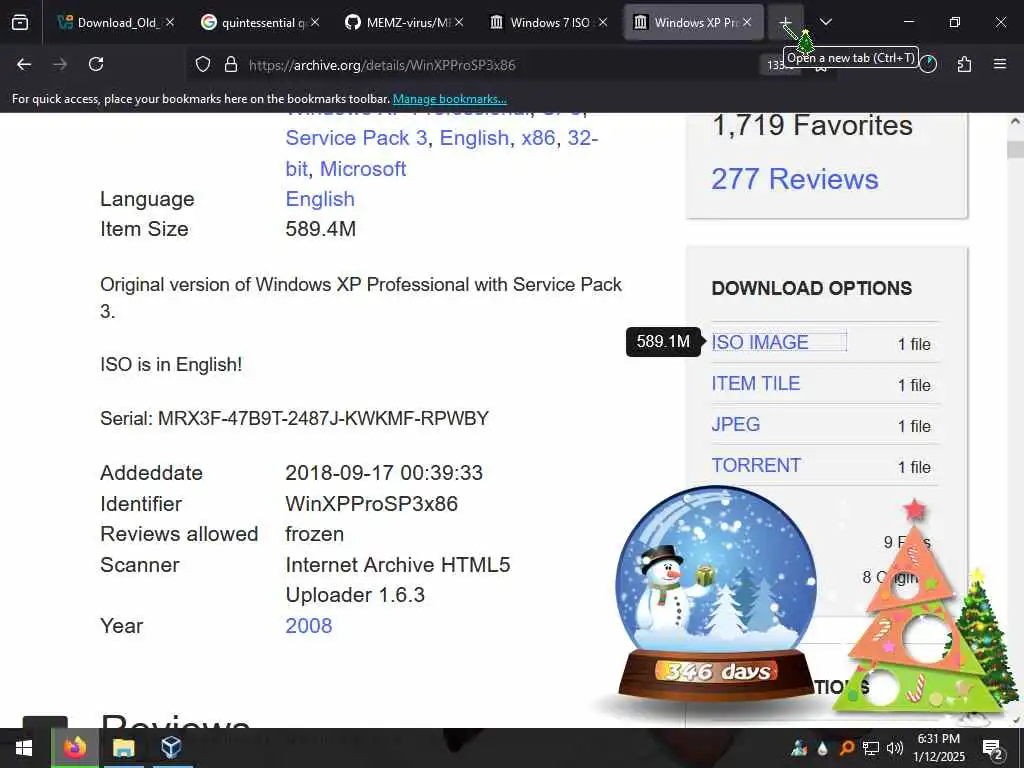Image resolution: width=1024 pixels, height=768 pixels.
Task: Click the English language value link
Action: click(x=320, y=199)
